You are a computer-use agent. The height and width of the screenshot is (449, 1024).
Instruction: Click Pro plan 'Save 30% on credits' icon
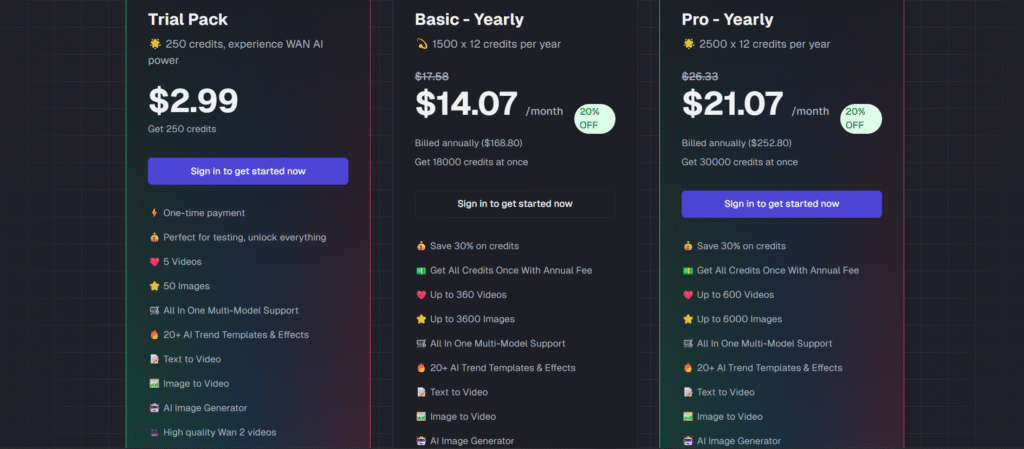(x=688, y=246)
